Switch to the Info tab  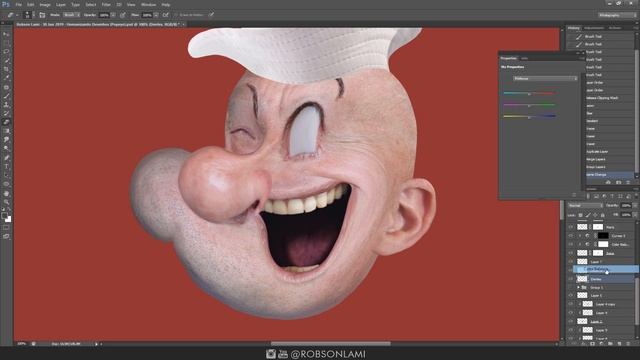point(525,58)
